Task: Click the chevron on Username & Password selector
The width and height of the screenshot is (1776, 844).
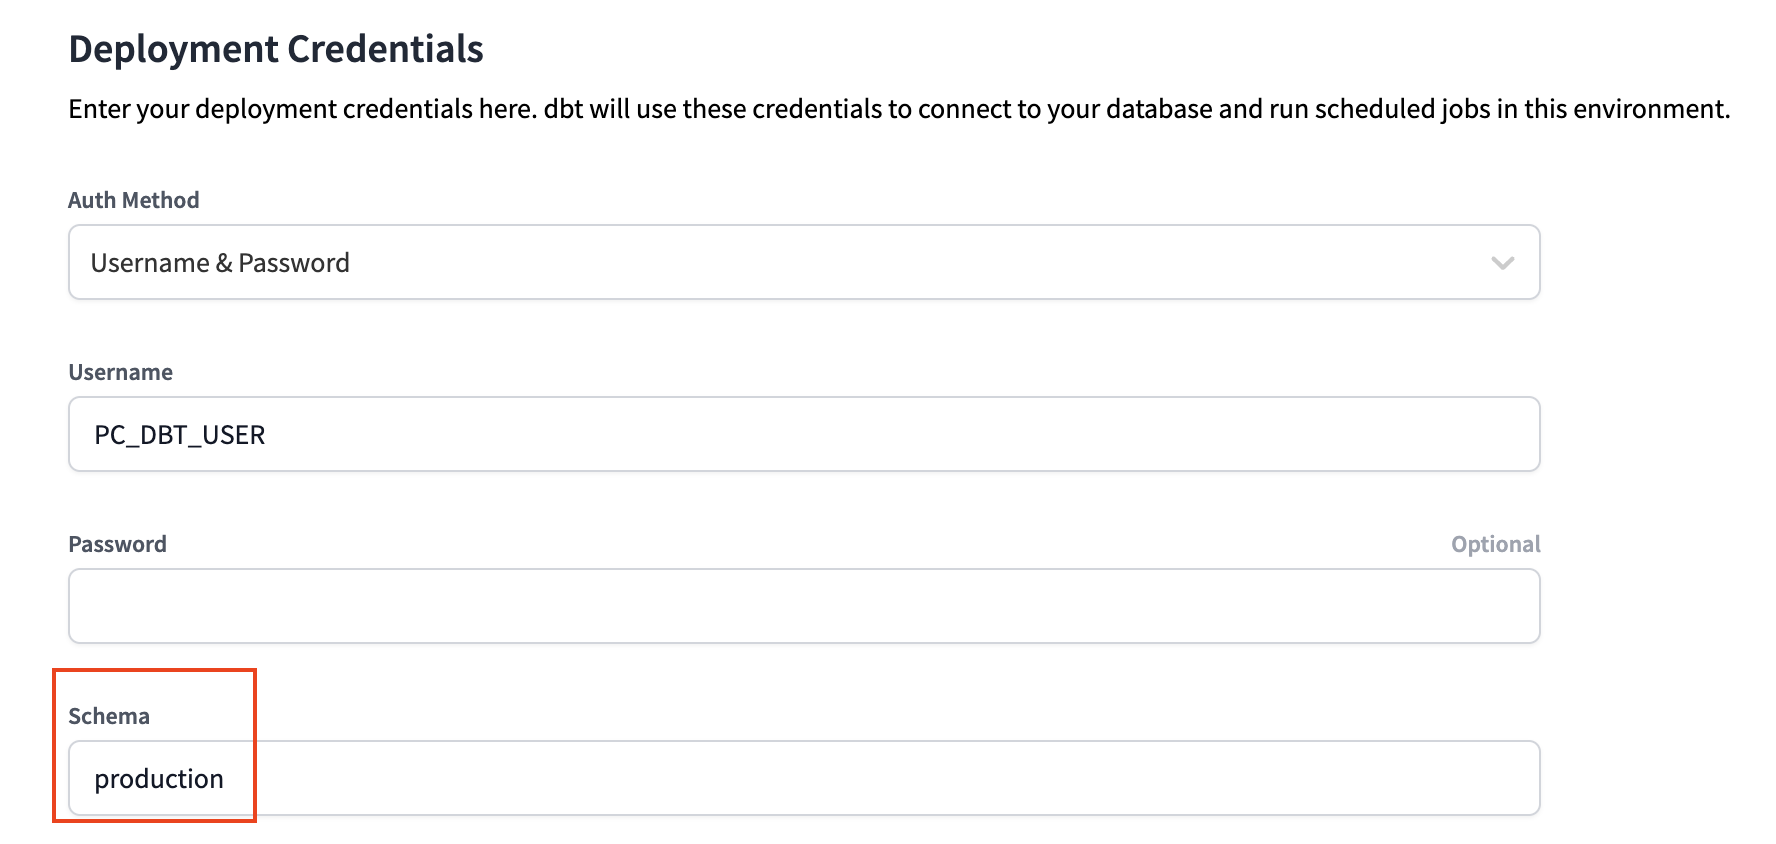Action: pyautogui.click(x=1501, y=263)
